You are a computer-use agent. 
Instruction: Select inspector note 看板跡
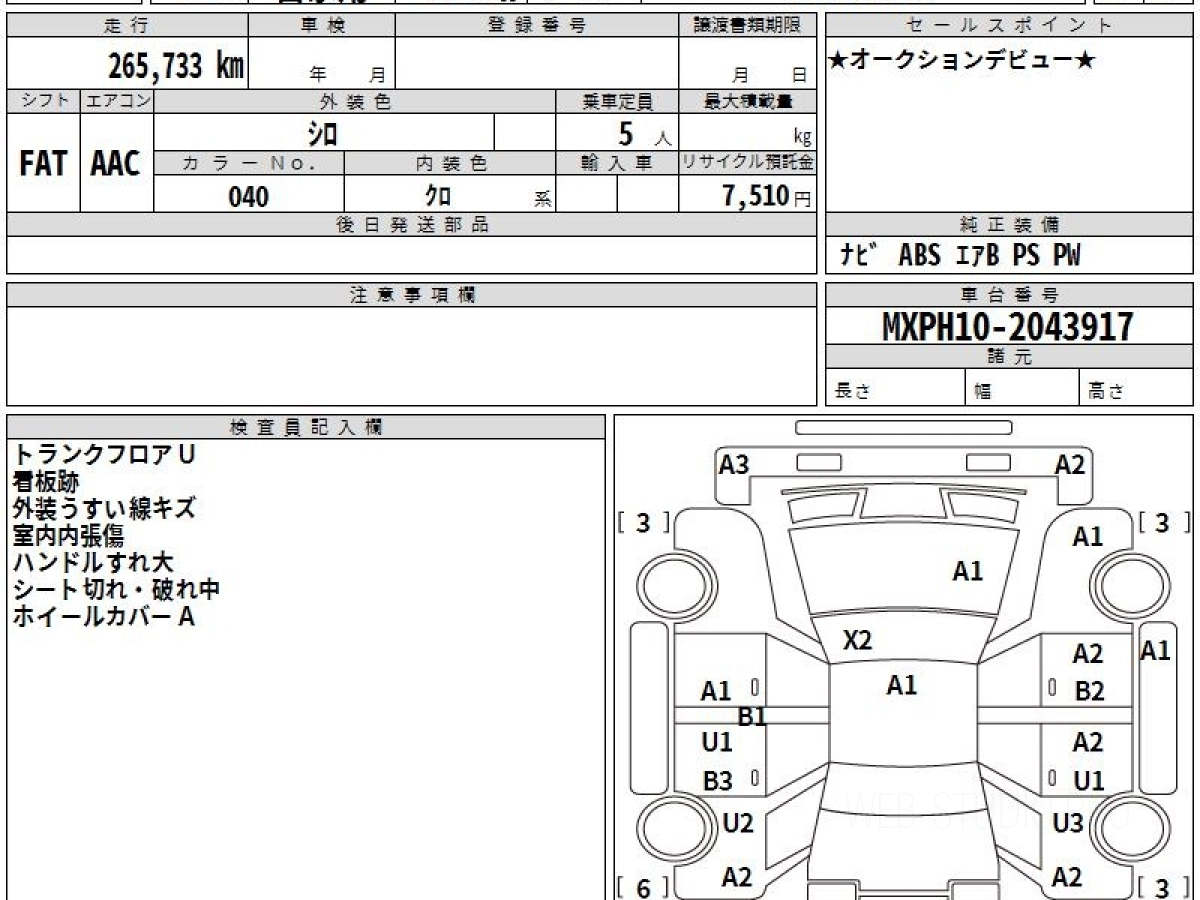(x=45, y=482)
